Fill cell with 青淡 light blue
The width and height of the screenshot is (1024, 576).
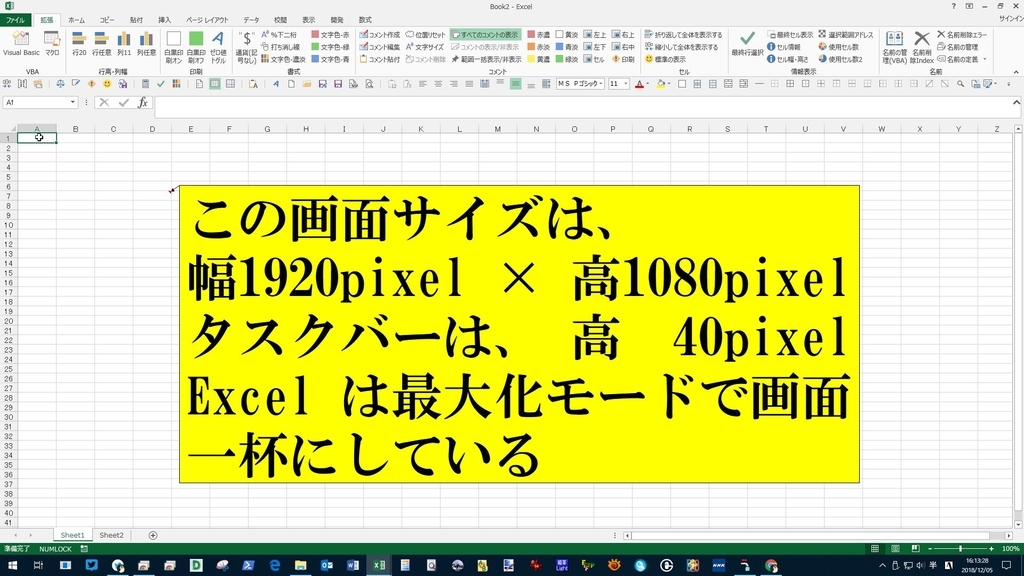(567, 47)
